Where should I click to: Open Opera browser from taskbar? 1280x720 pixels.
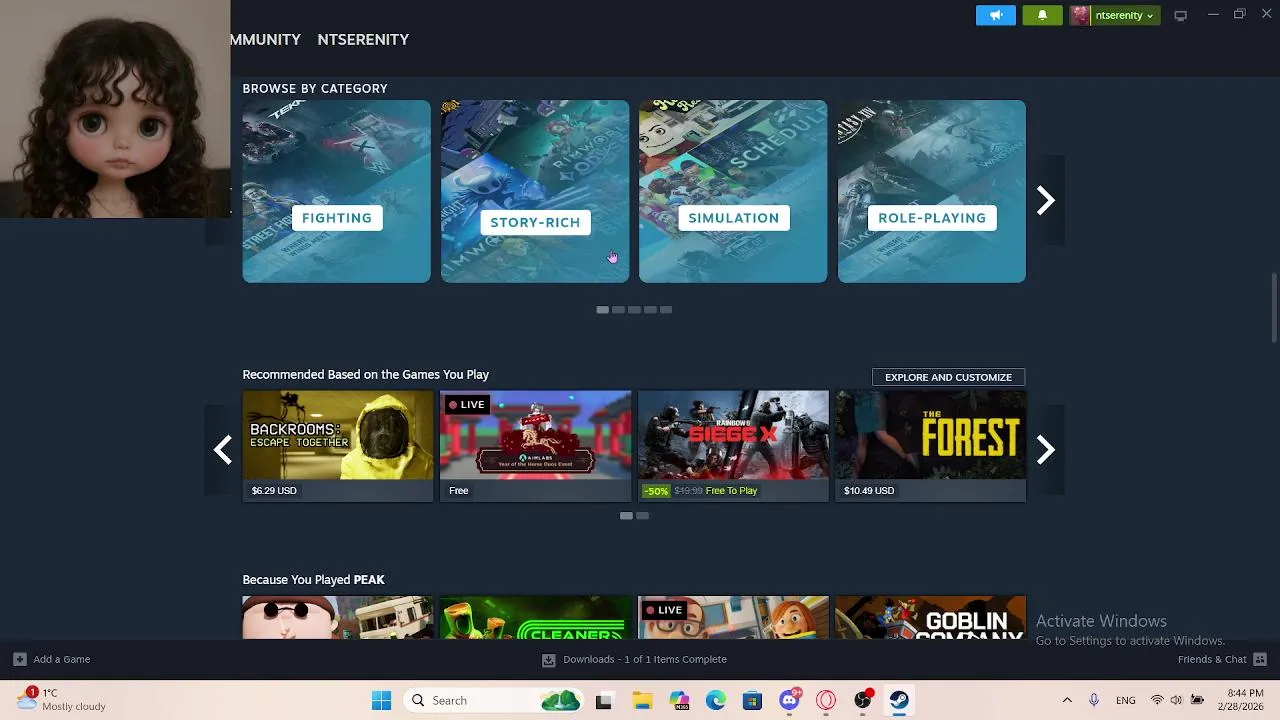pyautogui.click(x=826, y=701)
